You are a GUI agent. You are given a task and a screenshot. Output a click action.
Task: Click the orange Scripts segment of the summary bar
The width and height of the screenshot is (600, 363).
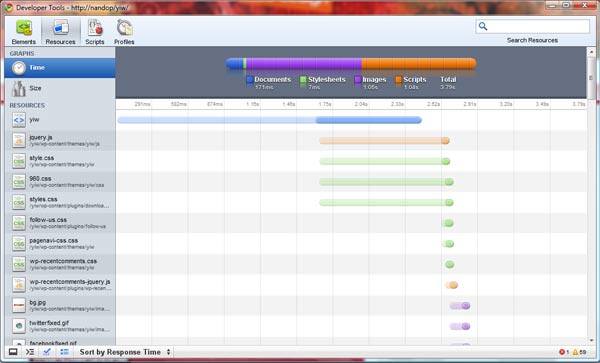click(419, 63)
